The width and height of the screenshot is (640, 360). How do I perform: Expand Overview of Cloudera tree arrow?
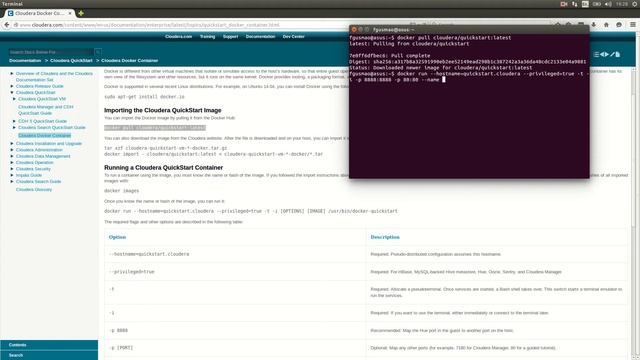[x=12, y=73]
